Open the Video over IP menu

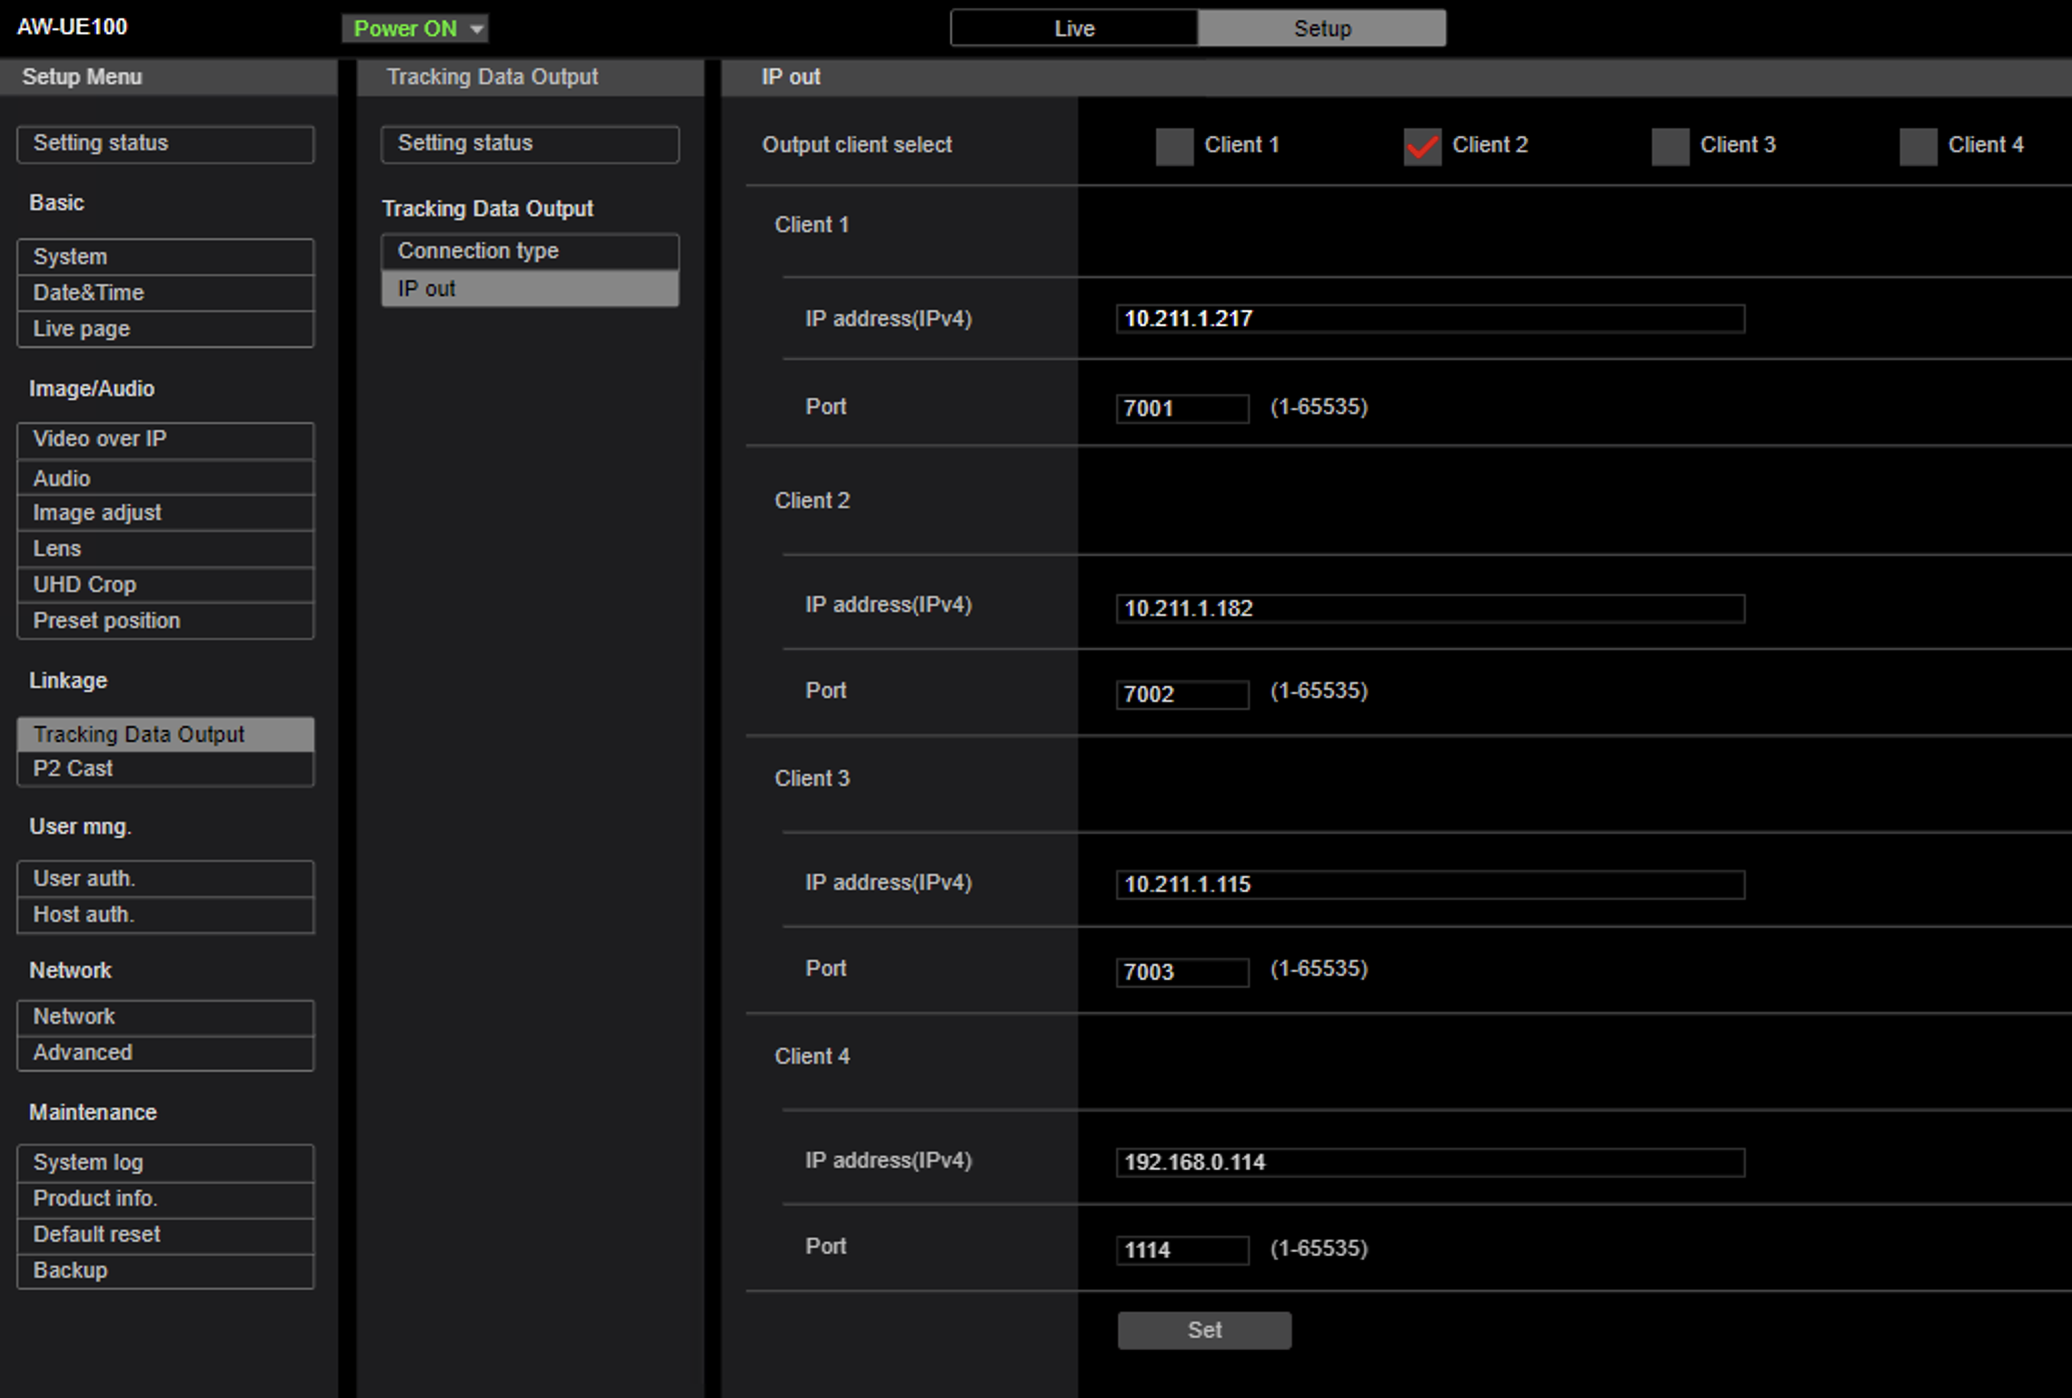point(165,439)
